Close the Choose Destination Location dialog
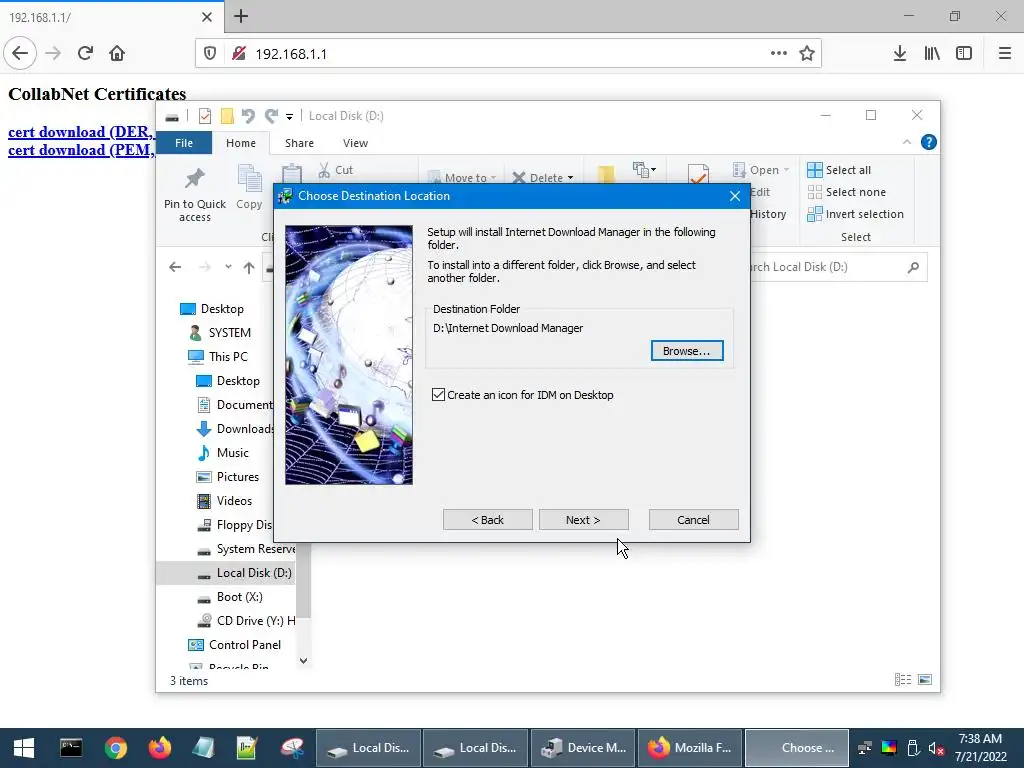This screenshot has height=768, width=1024. click(735, 196)
